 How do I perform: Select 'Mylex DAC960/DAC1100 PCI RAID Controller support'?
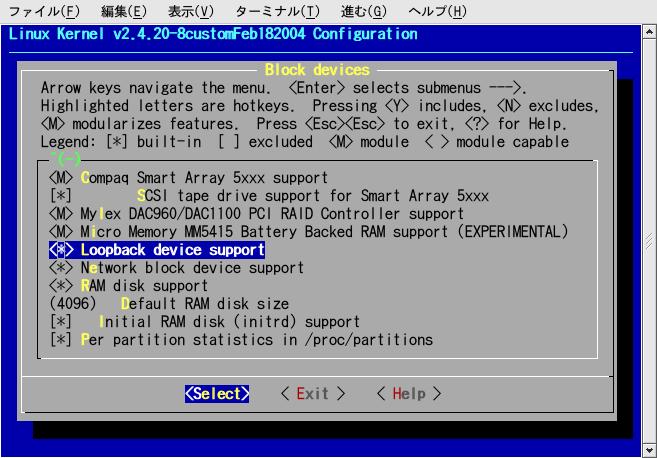272,214
